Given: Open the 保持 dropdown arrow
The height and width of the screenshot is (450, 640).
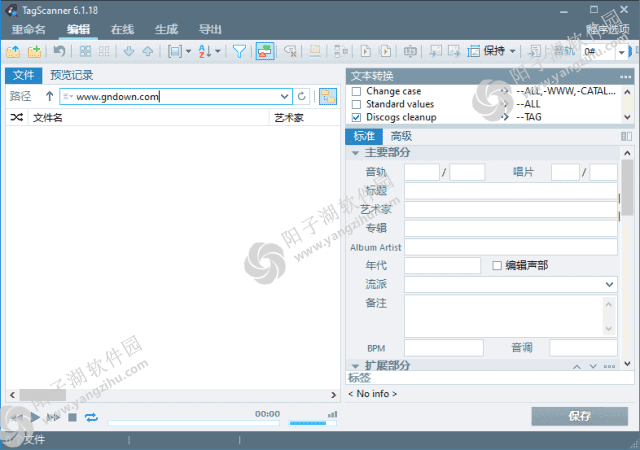Looking at the screenshot, I should point(513,51).
